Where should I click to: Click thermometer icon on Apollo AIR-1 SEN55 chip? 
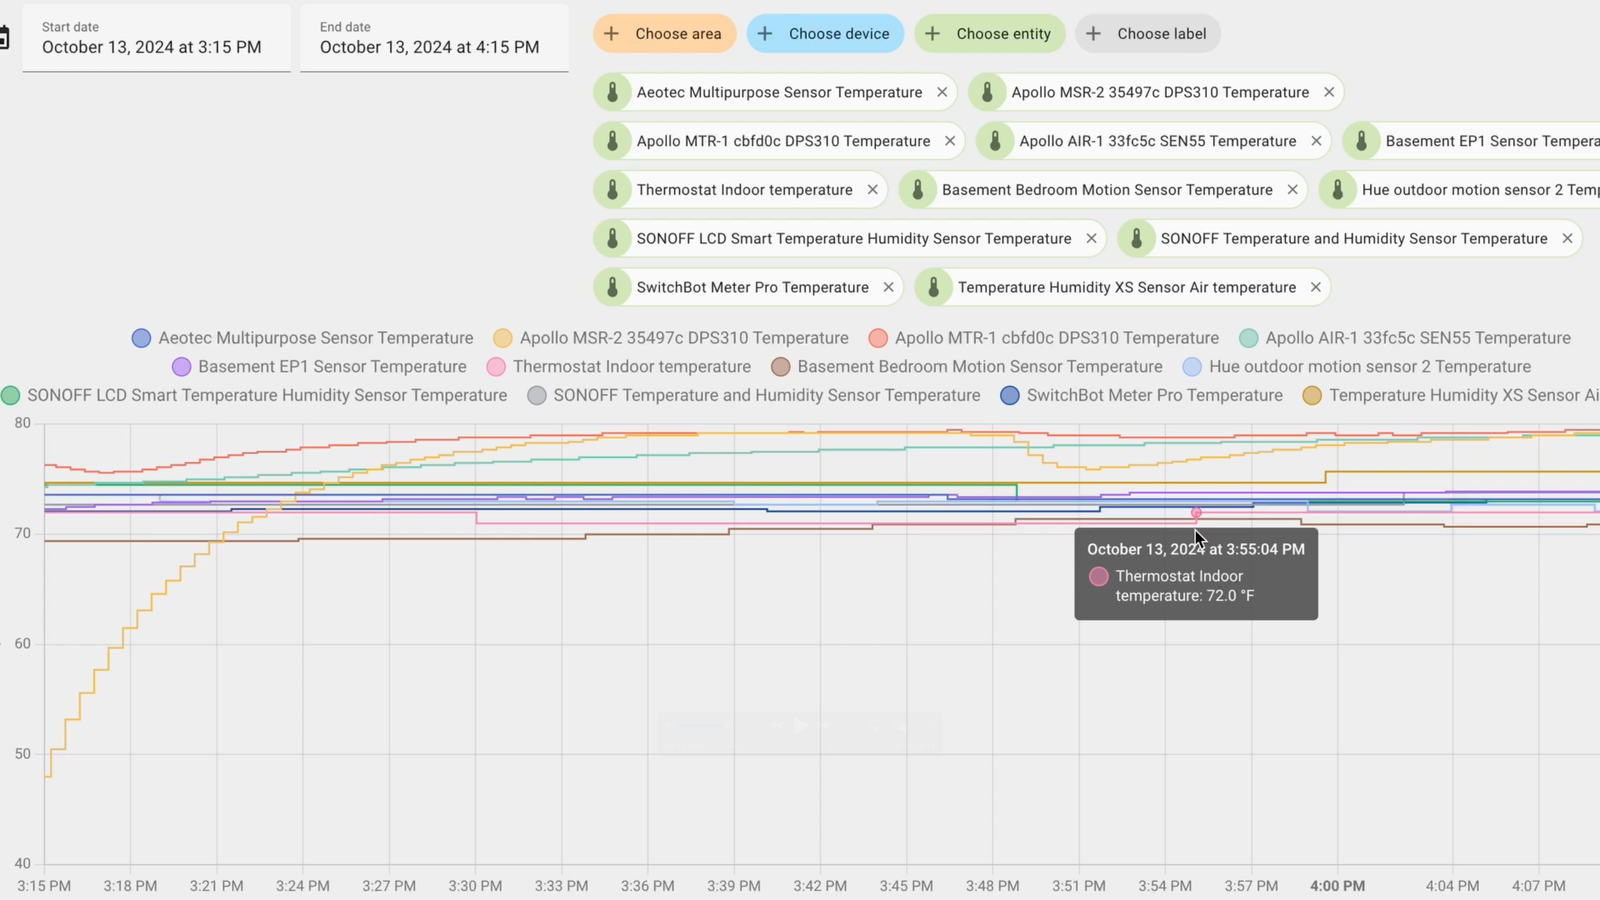(995, 141)
